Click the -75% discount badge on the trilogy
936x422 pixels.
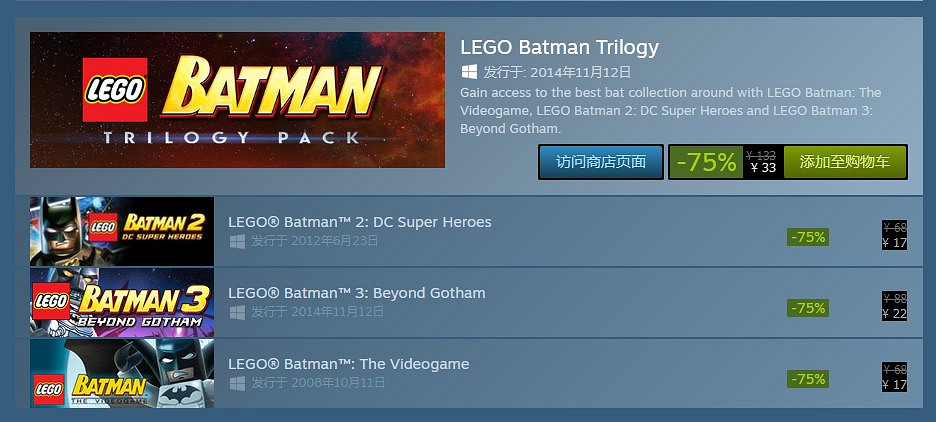click(706, 162)
